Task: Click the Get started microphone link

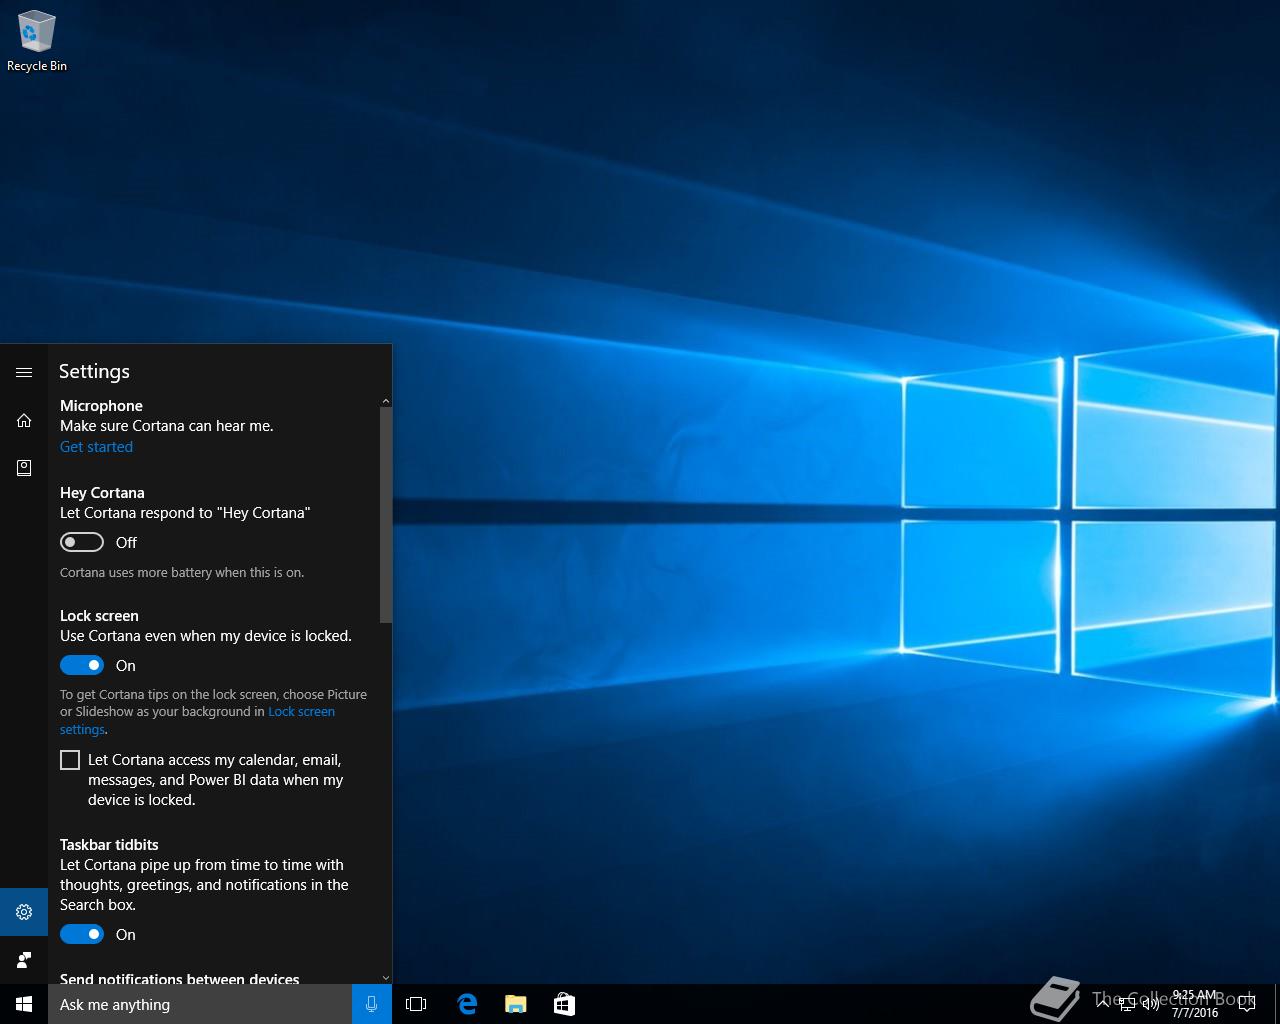Action: [96, 447]
